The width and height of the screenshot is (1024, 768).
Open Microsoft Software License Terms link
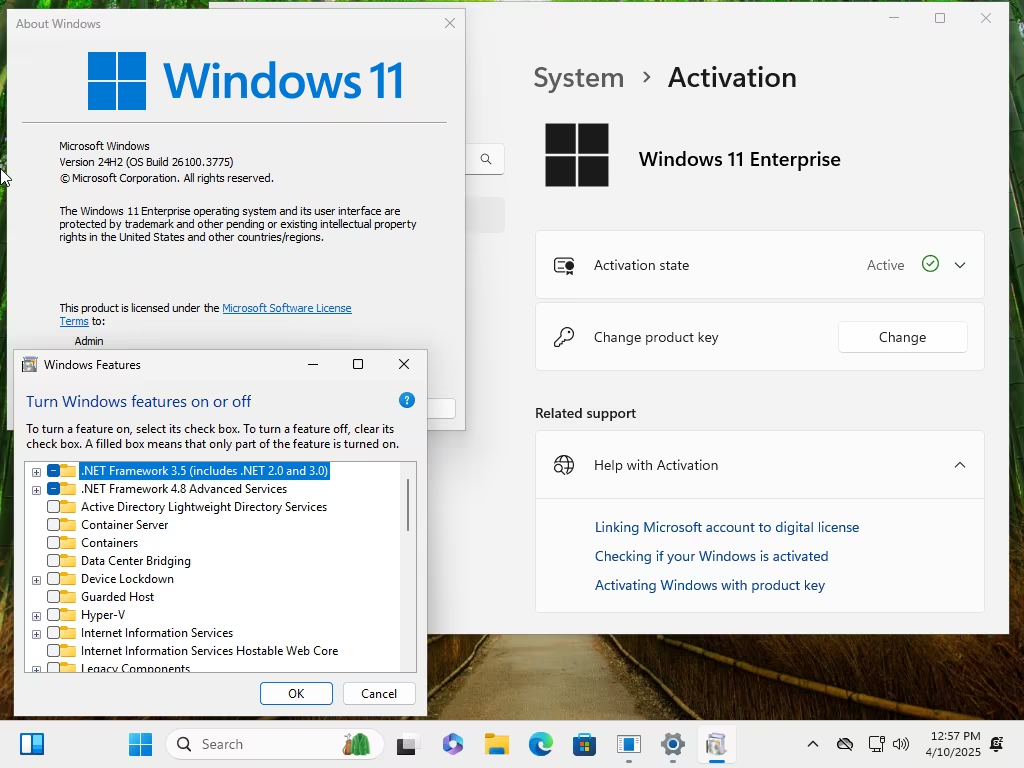click(287, 308)
